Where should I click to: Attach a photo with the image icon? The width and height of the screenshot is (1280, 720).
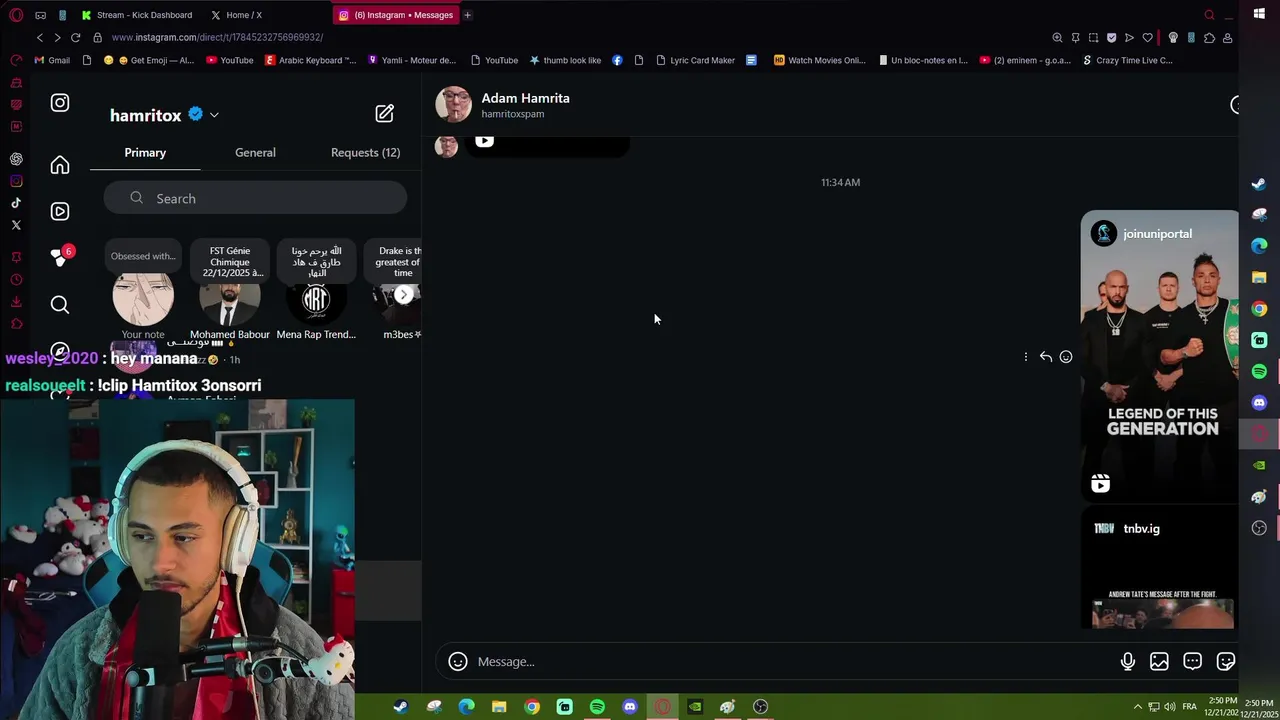point(1159,661)
